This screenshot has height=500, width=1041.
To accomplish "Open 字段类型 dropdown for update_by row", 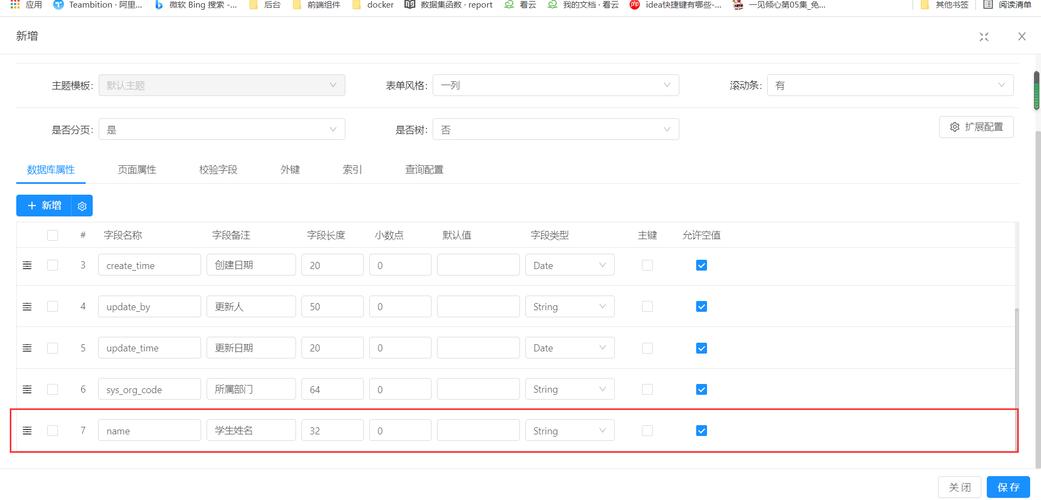I will (x=570, y=307).
